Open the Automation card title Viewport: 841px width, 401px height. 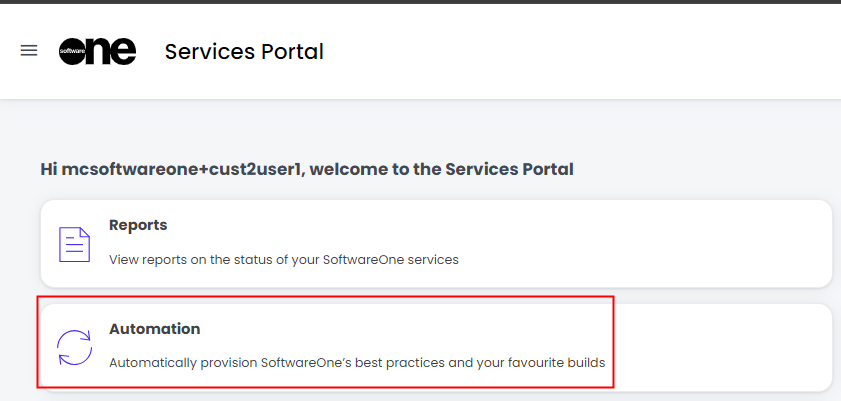(x=154, y=329)
